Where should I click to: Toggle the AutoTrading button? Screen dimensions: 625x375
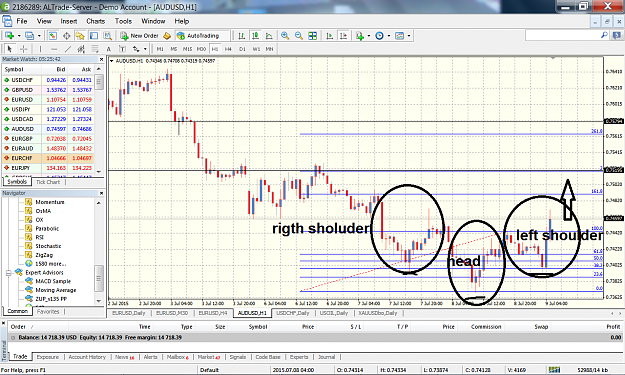(202, 36)
